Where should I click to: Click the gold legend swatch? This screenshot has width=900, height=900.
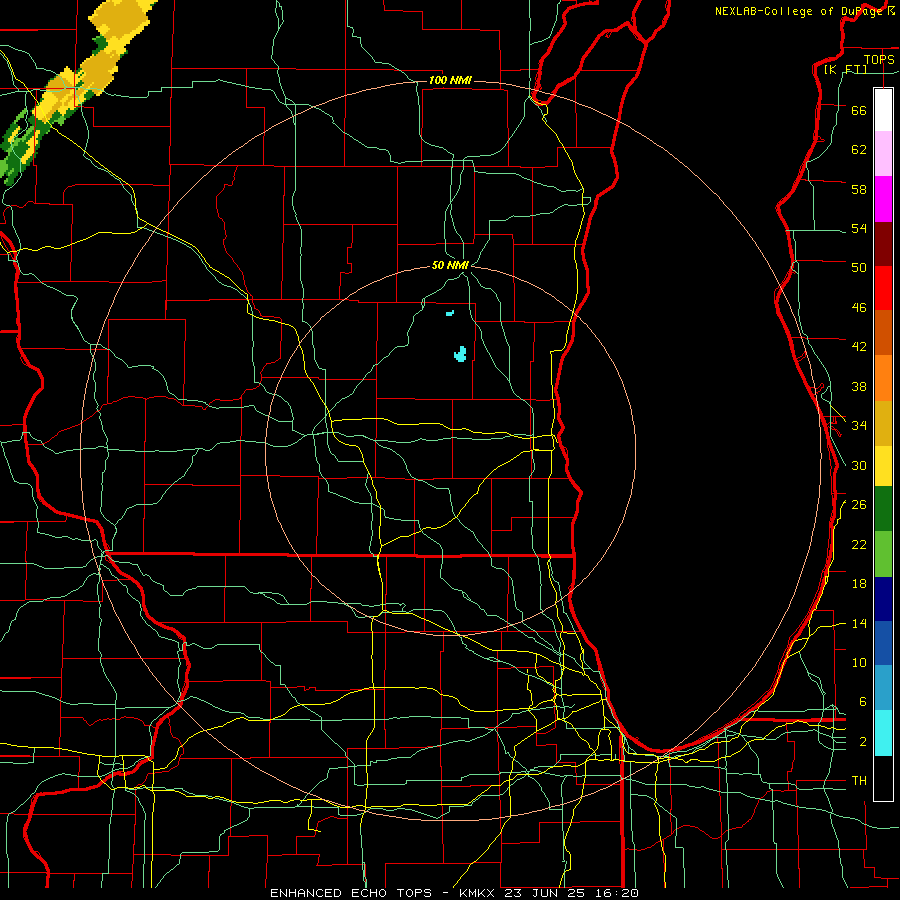[x=883, y=423]
